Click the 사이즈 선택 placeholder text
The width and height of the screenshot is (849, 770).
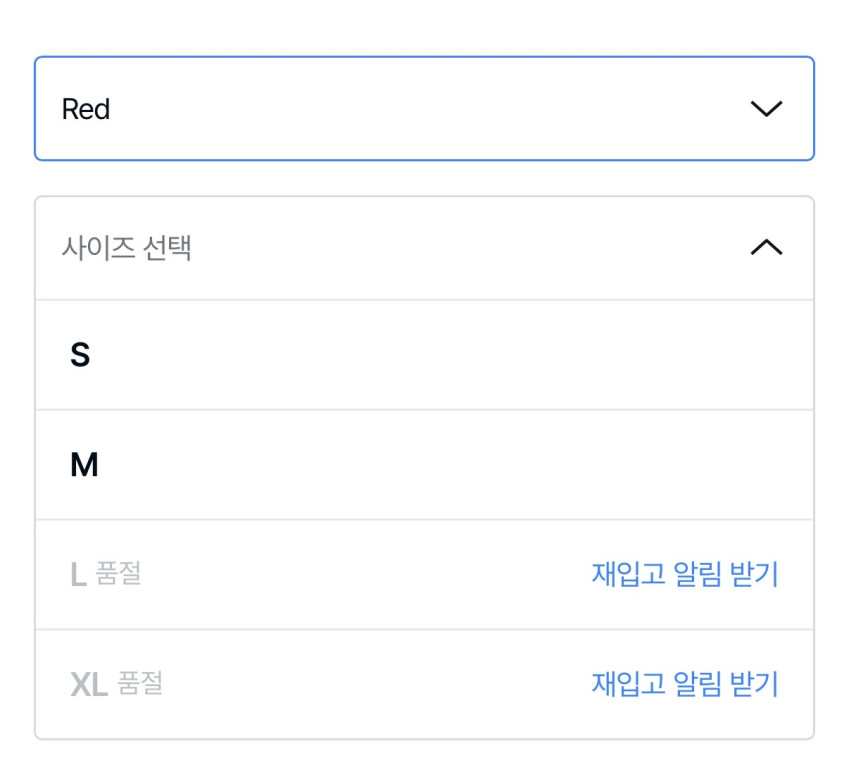click(127, 248)
